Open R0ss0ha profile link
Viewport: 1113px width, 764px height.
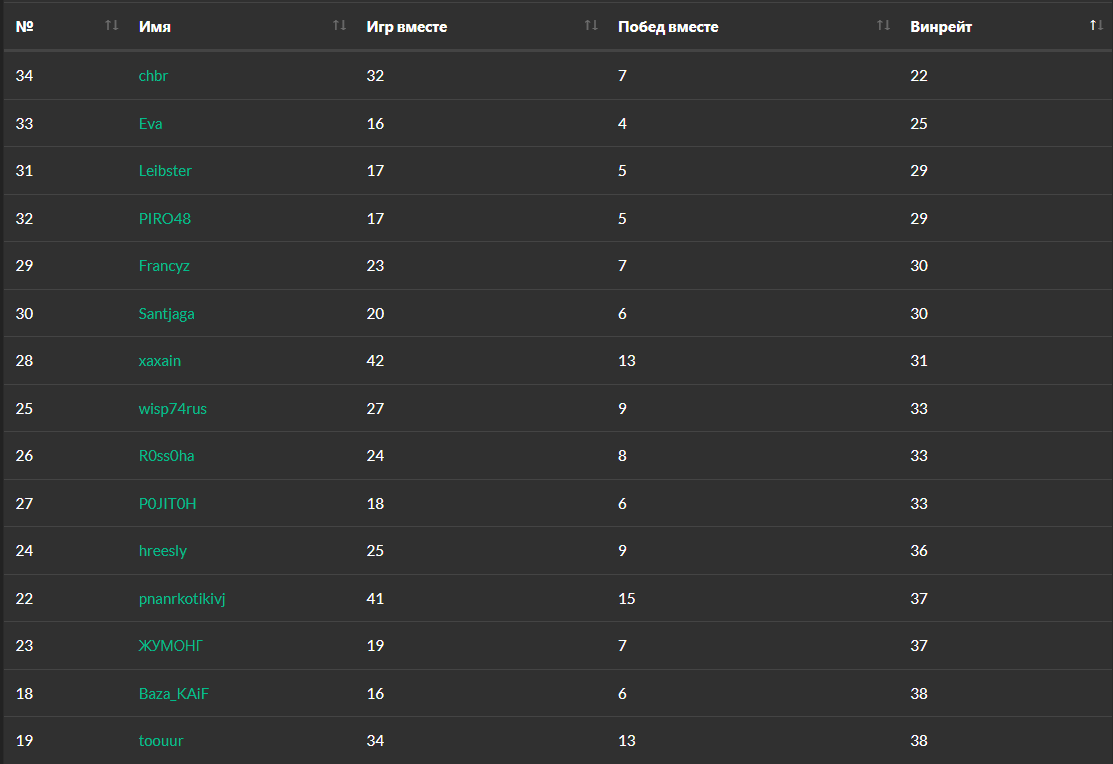167,456
